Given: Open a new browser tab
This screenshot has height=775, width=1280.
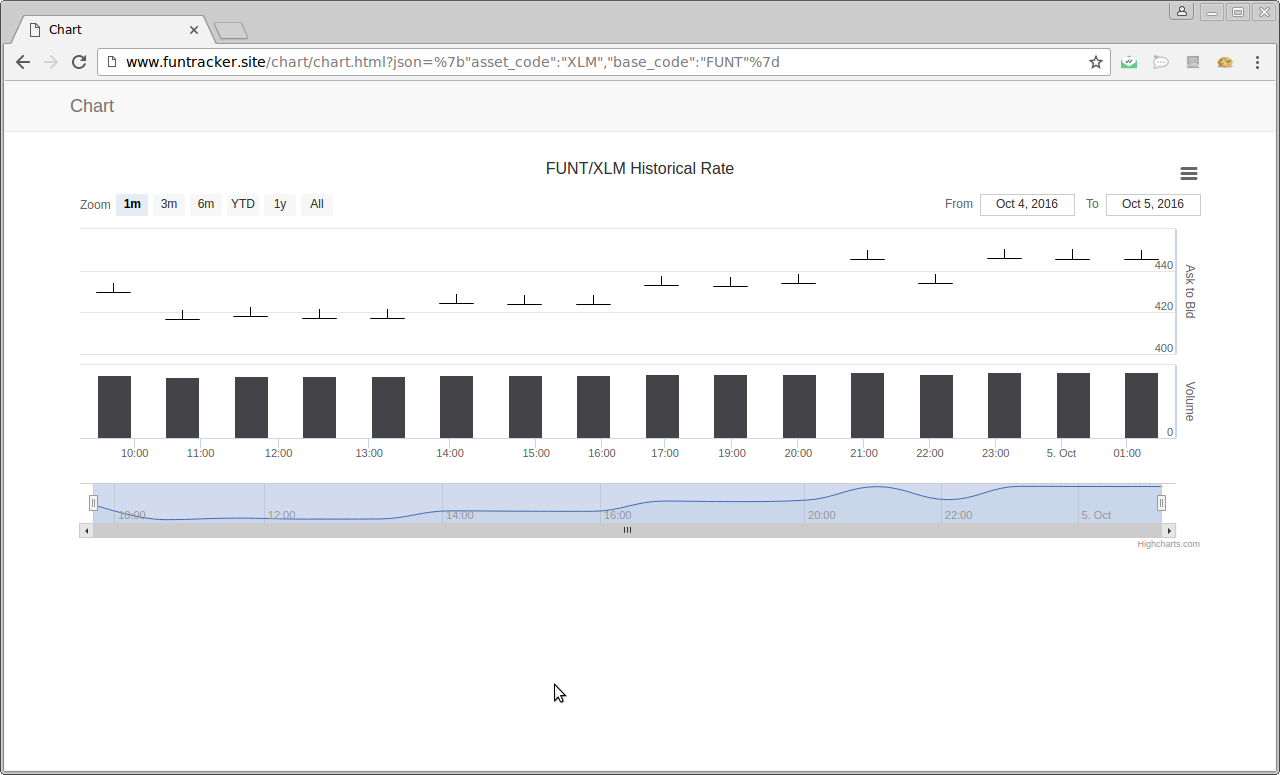Looking at the screenshot, I should 231,31.
